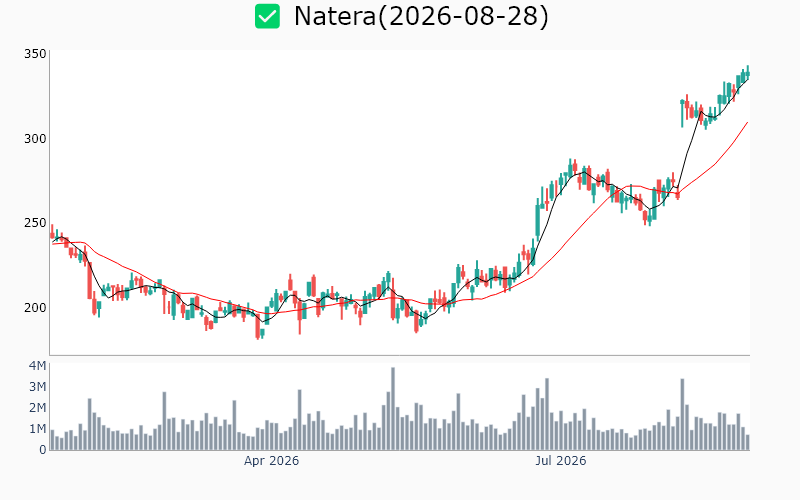Click the 1M volume axis label
This screenshot has width=800, height=500.
[37, 429]
